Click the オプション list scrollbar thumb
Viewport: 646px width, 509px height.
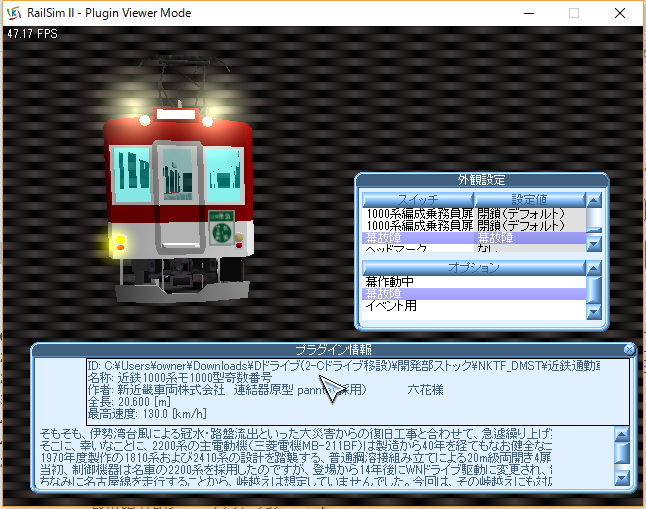(594, 290)
